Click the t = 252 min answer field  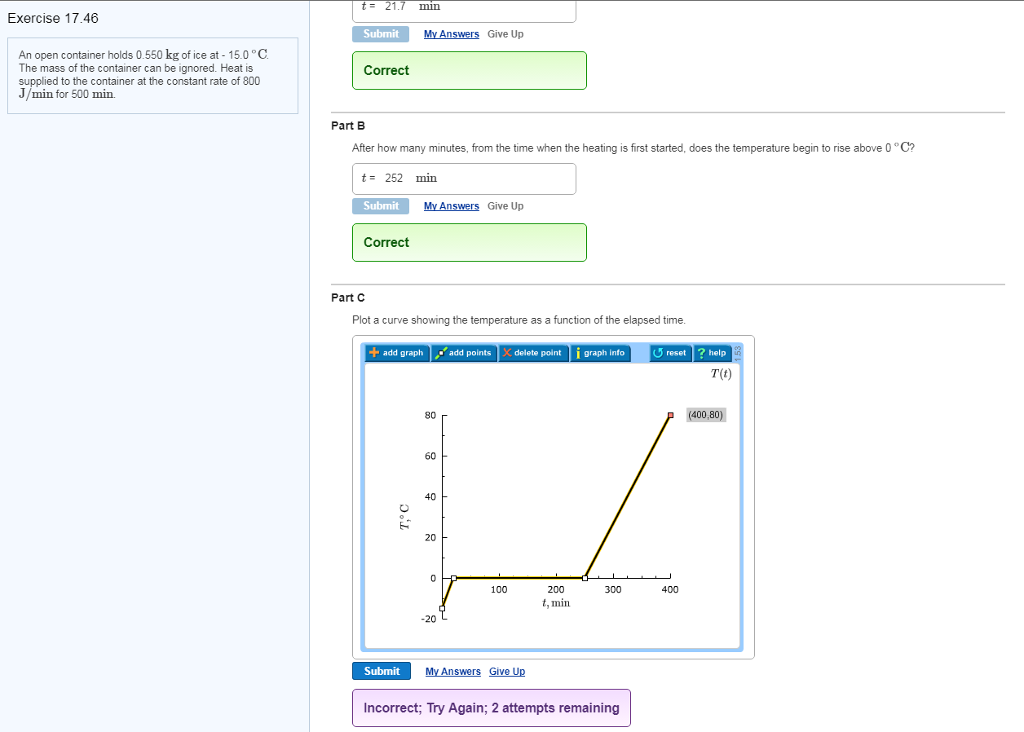(x=463, y=178)
